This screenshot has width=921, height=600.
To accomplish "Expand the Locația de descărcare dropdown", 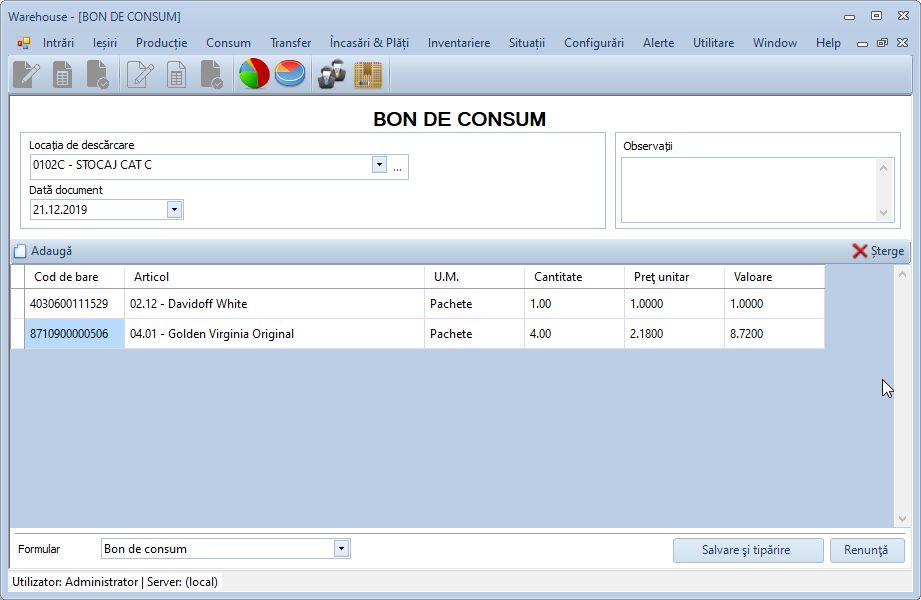I will pyautogui.click(x=379, y=165).
